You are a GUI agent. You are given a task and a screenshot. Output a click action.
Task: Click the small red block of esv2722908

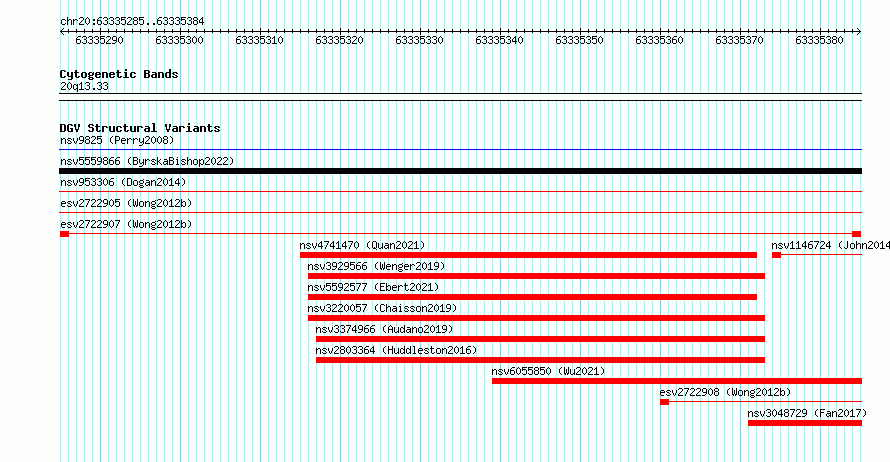(664, 402)
